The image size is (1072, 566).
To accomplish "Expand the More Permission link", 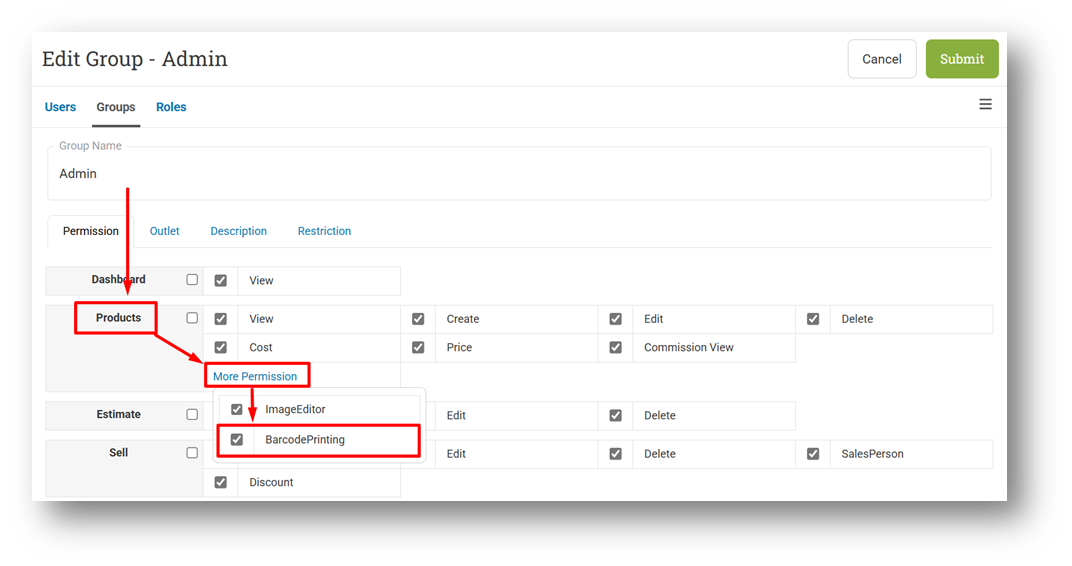I will [255, 376].
